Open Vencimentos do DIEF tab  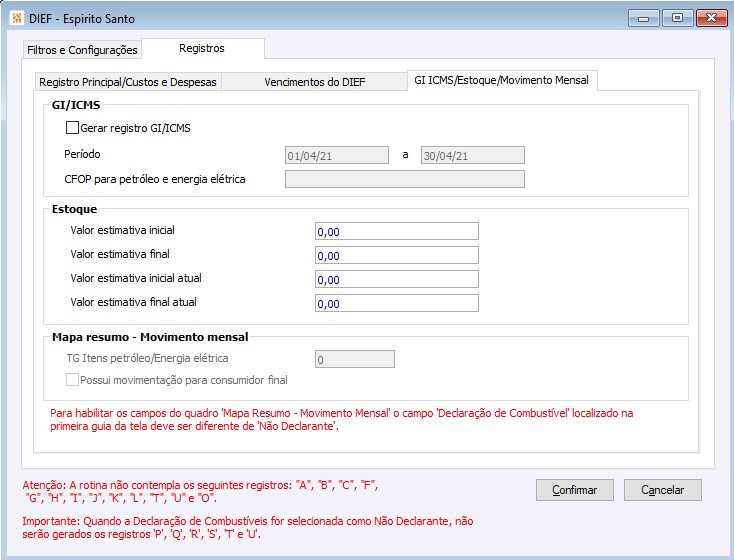tap(315, 82)
